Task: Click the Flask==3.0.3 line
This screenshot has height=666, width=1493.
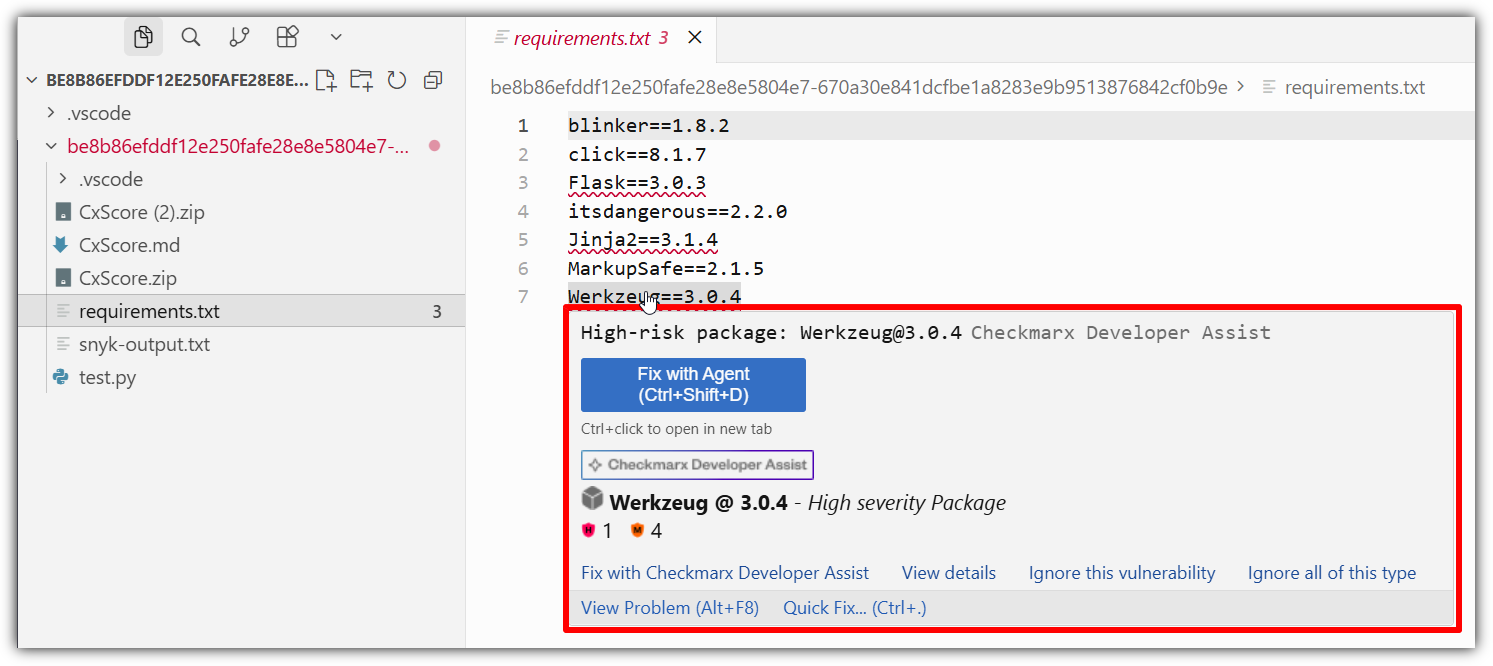Action: [637, 183]
